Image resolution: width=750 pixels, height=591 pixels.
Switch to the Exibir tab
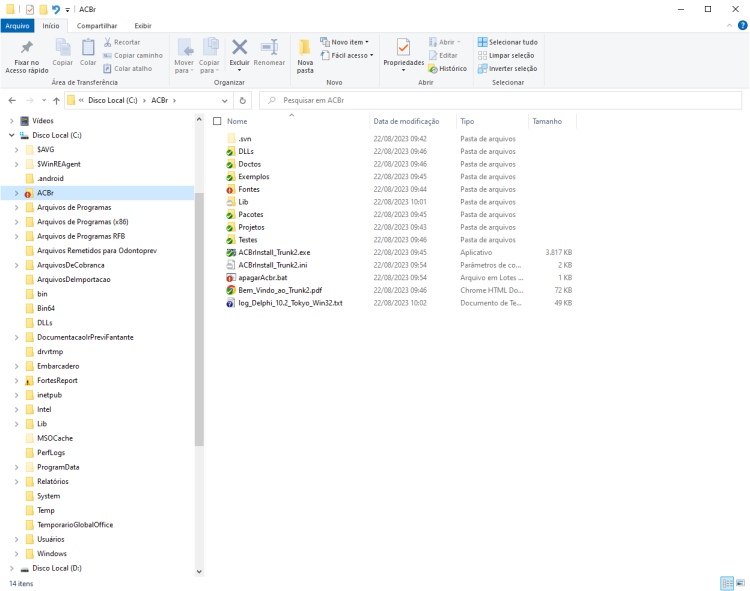[143, 26]
